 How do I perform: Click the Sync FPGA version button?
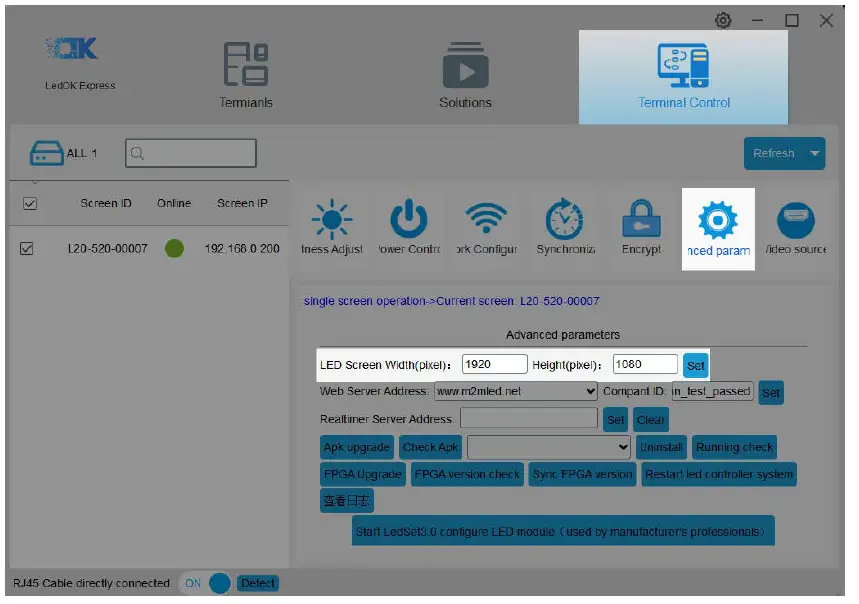pyautogui.click(x=582, y=474)
